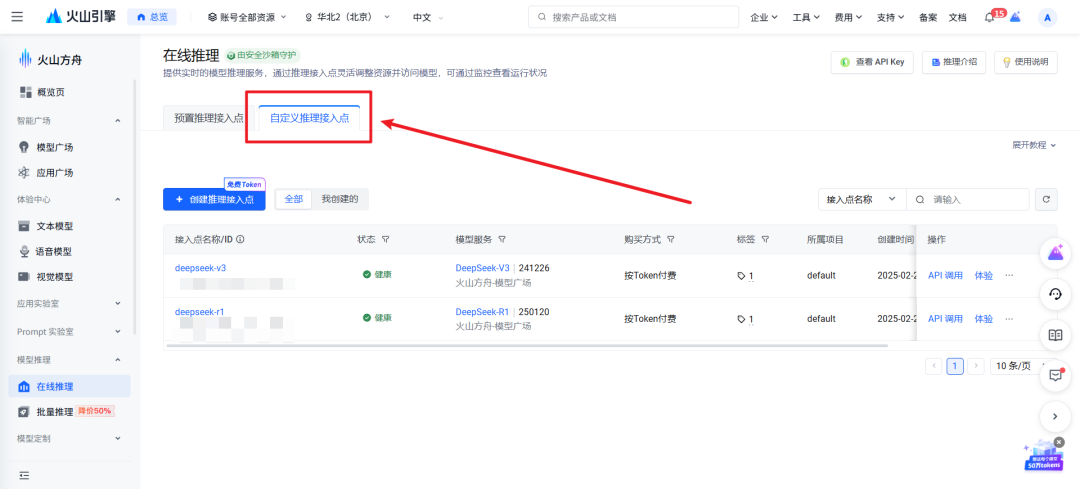Filter by 购买方式 column icon
1080x489 pixels.
670,240
